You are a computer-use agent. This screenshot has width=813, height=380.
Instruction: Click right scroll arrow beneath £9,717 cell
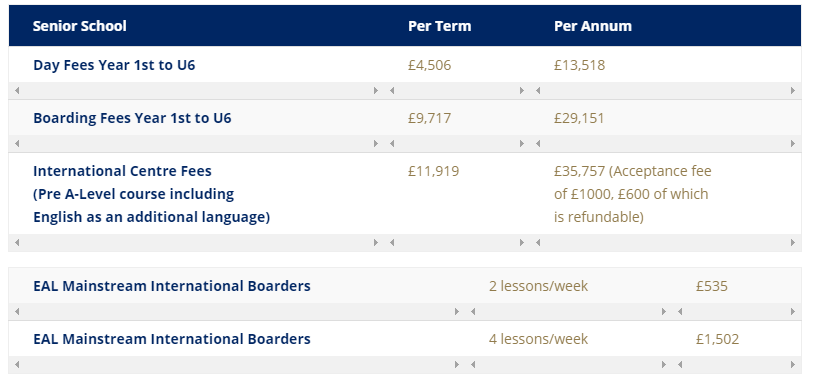click(522, 144)
